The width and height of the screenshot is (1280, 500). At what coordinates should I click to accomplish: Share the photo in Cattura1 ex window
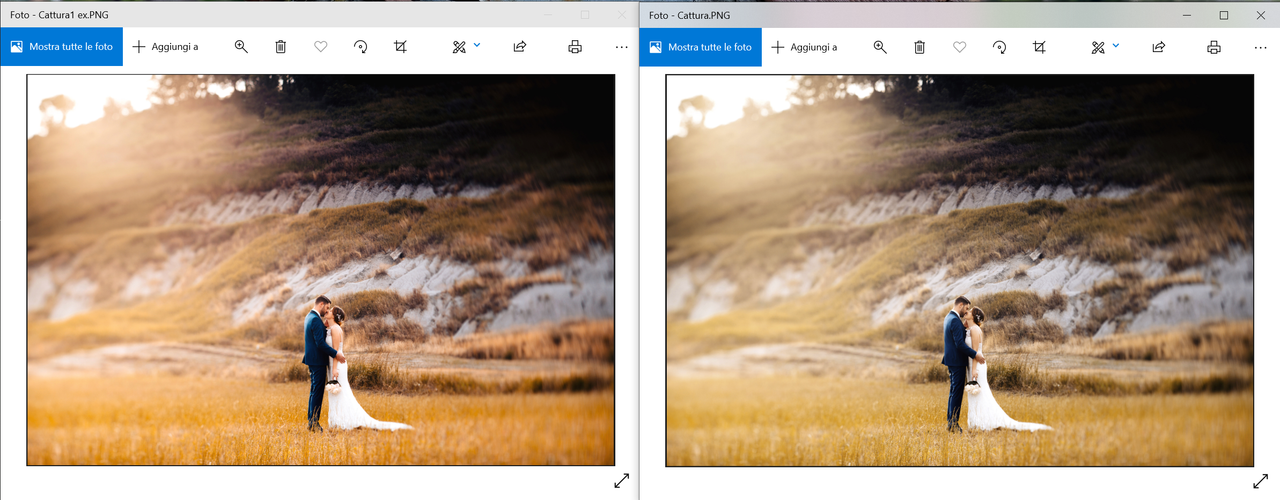[520, 47]
